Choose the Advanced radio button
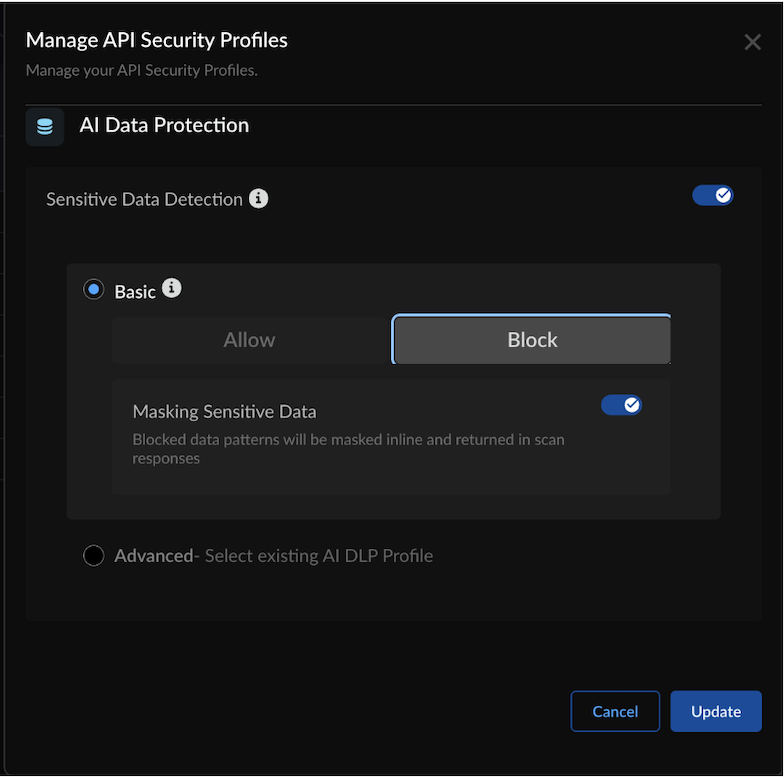This screenshot has width=784, height=777. (94, 556)
